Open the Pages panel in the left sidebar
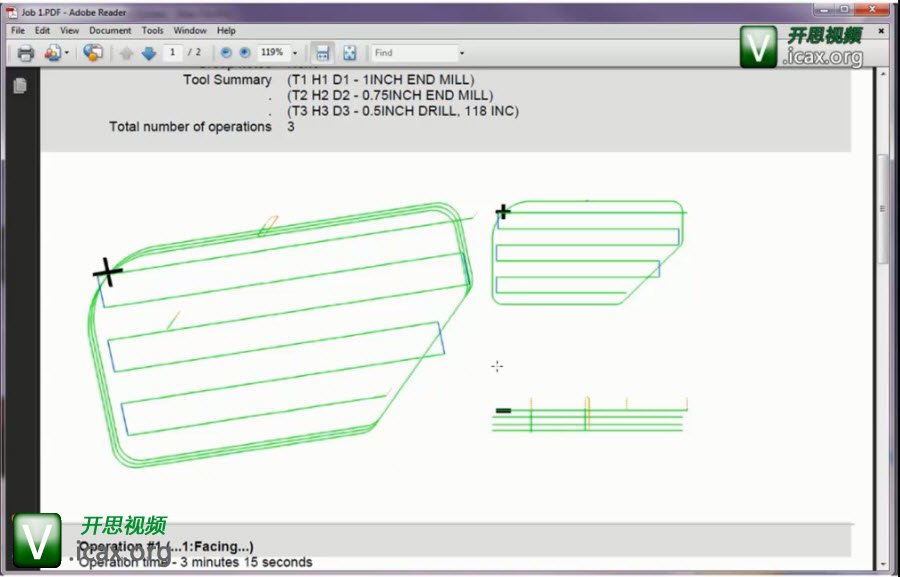The image size is (900, 577). [19, 86]
